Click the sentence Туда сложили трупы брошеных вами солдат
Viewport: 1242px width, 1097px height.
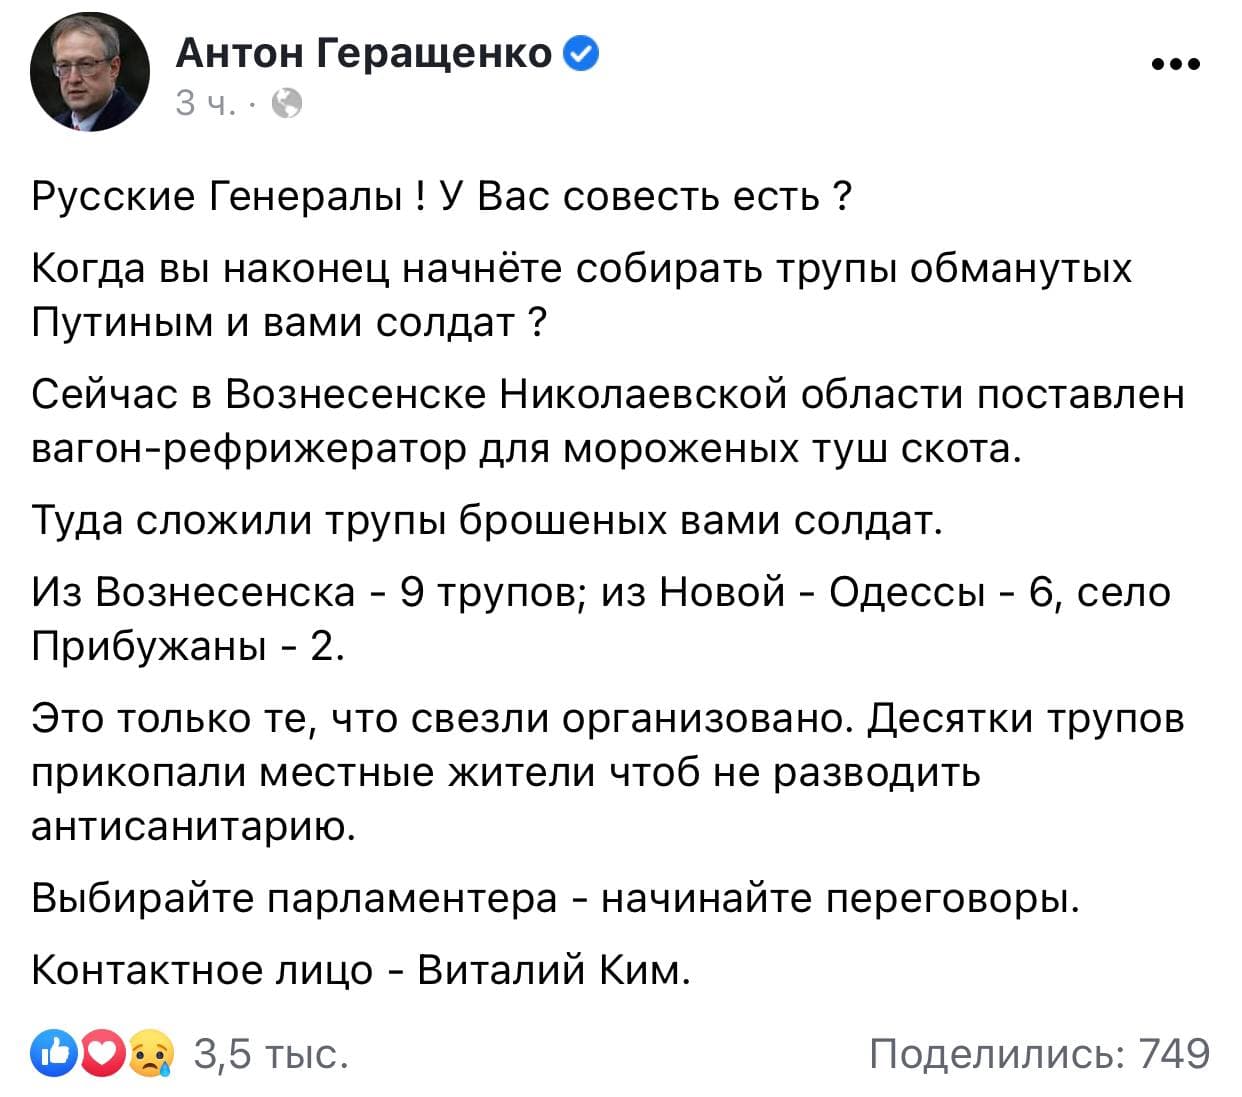pyautogui.click(x=487, y=520)
